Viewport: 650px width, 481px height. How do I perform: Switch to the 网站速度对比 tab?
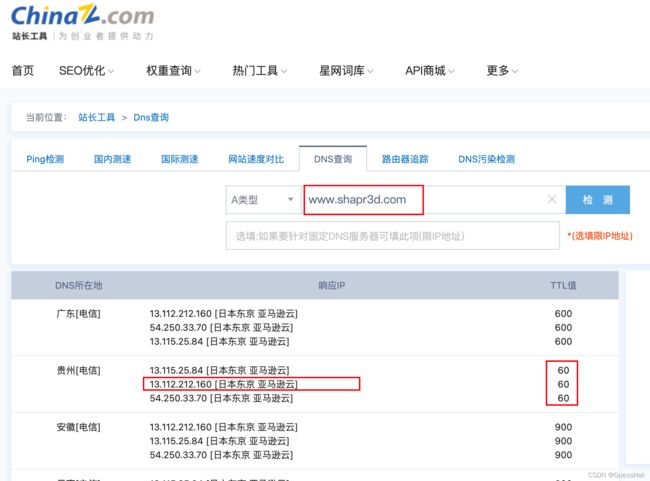point(256,159)
